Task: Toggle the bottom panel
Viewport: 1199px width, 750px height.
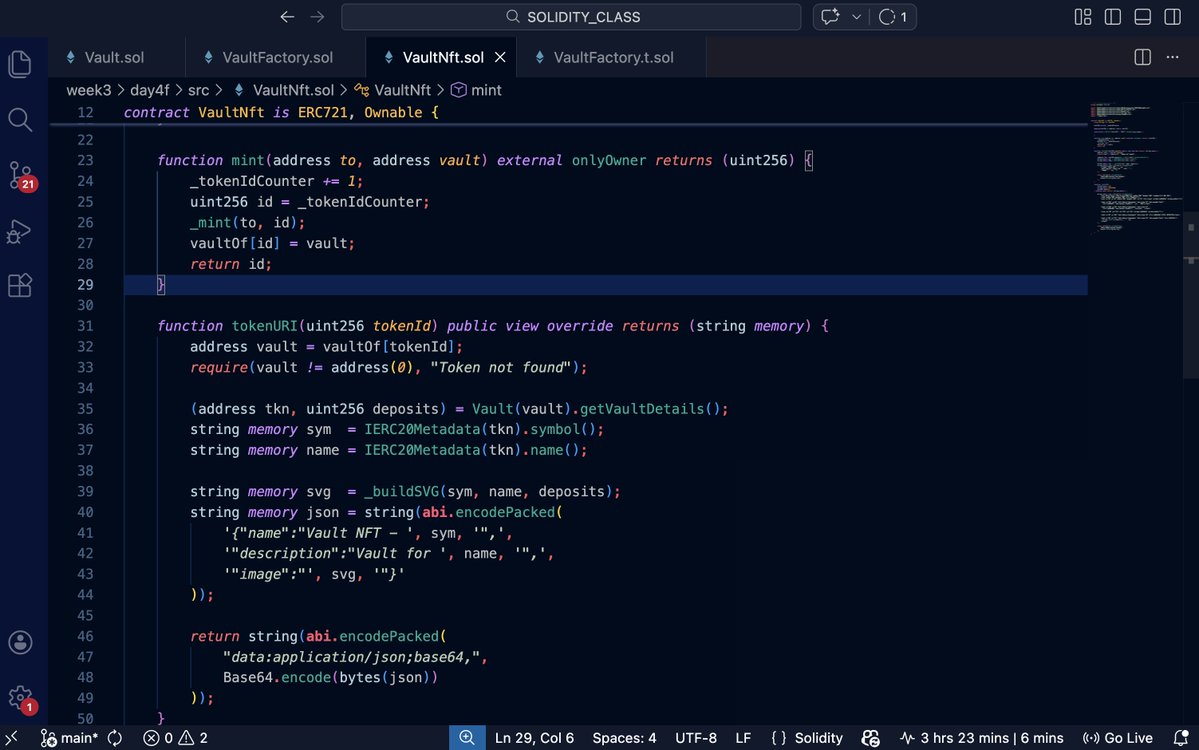Action: (1142, 17)
